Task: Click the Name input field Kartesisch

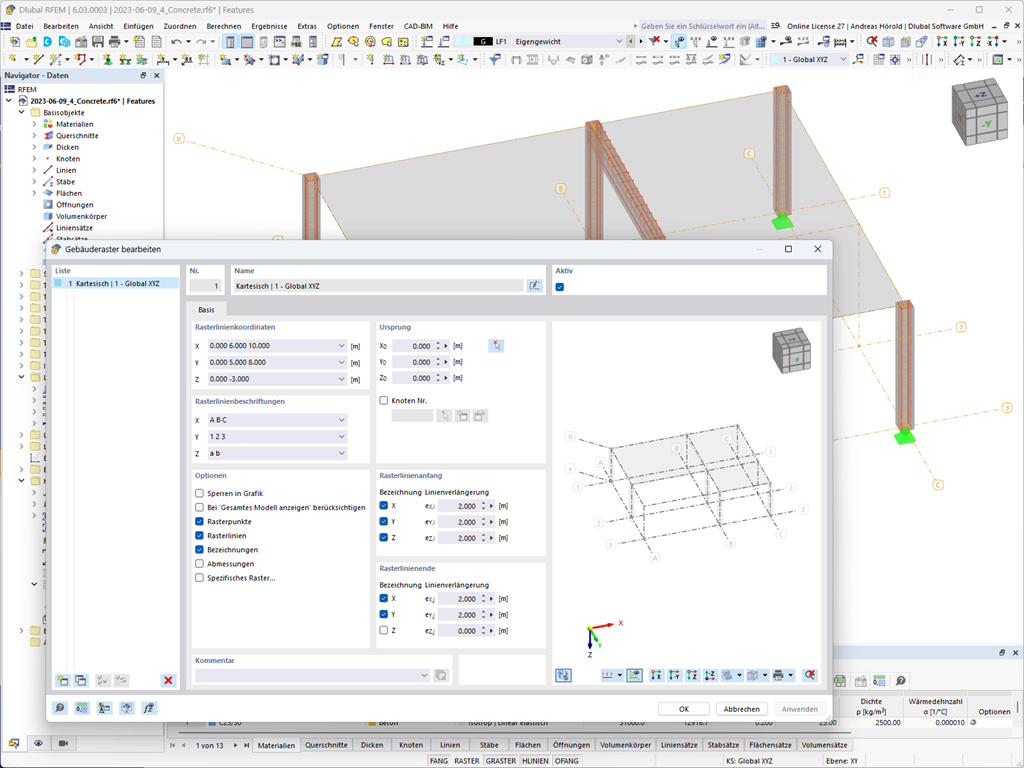Action: (x=379, y=286)
